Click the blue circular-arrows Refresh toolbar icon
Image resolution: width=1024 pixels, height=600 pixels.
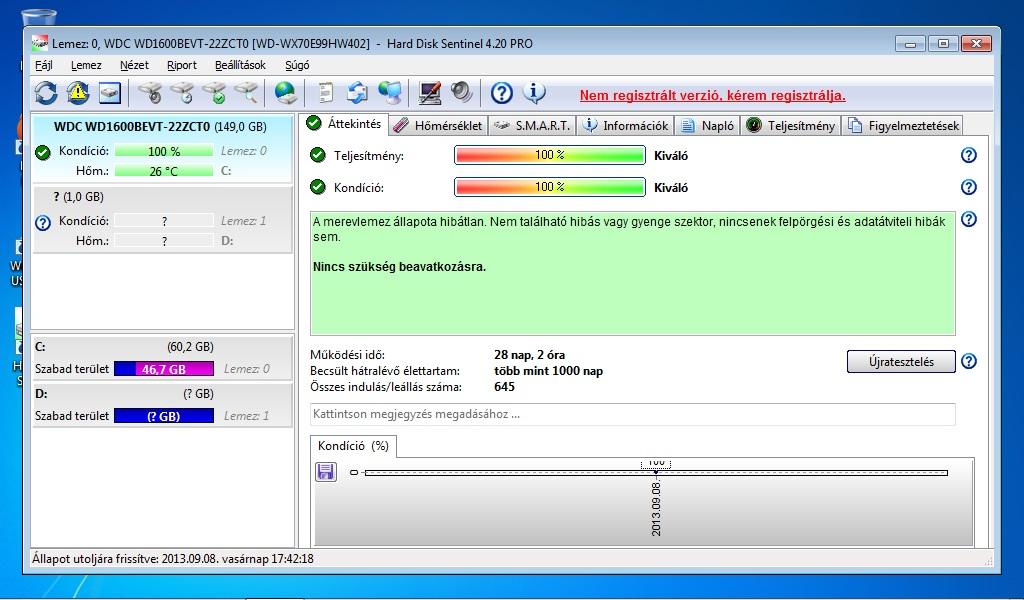pos(46,93)
